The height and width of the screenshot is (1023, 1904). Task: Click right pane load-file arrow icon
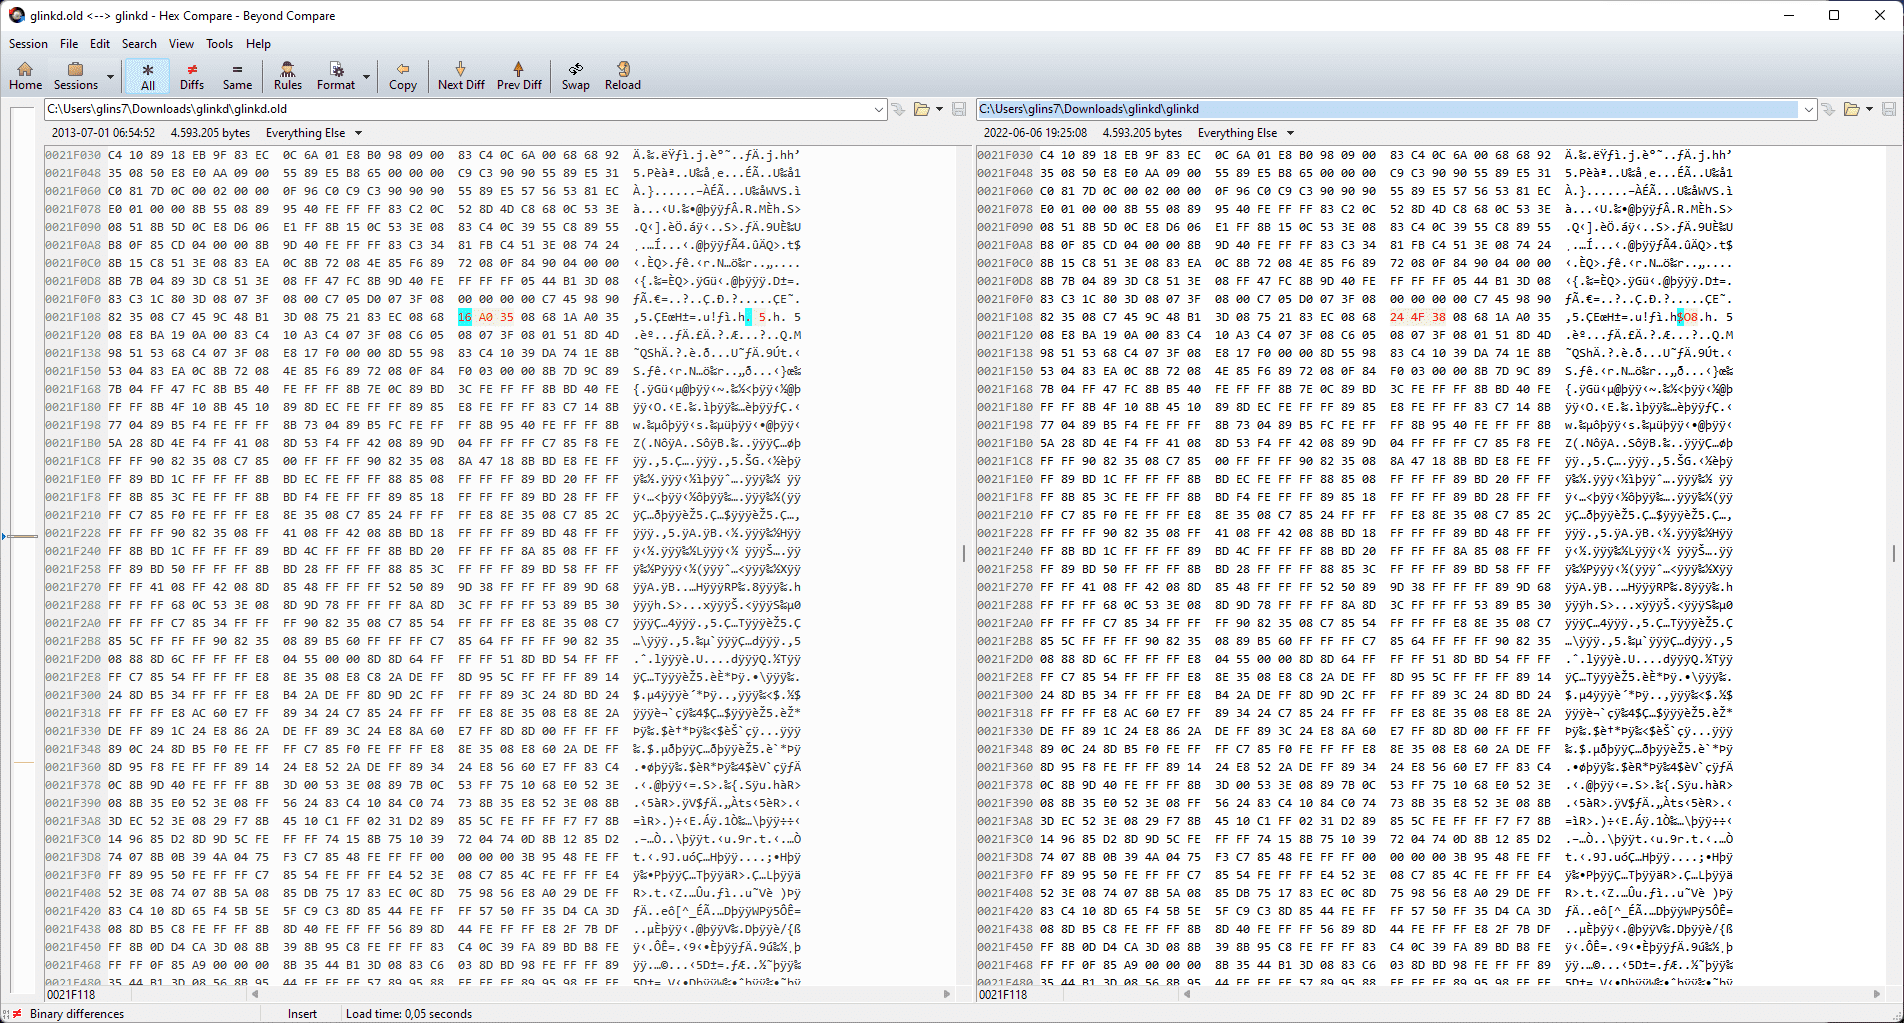[x=1828, y=109]
